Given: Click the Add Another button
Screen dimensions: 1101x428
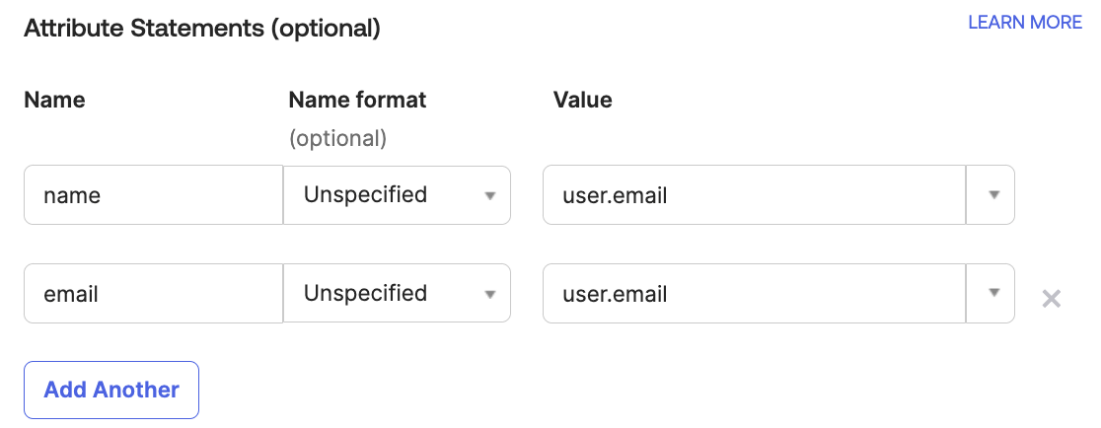Looking at the screenshot, I should coord(111,390).
